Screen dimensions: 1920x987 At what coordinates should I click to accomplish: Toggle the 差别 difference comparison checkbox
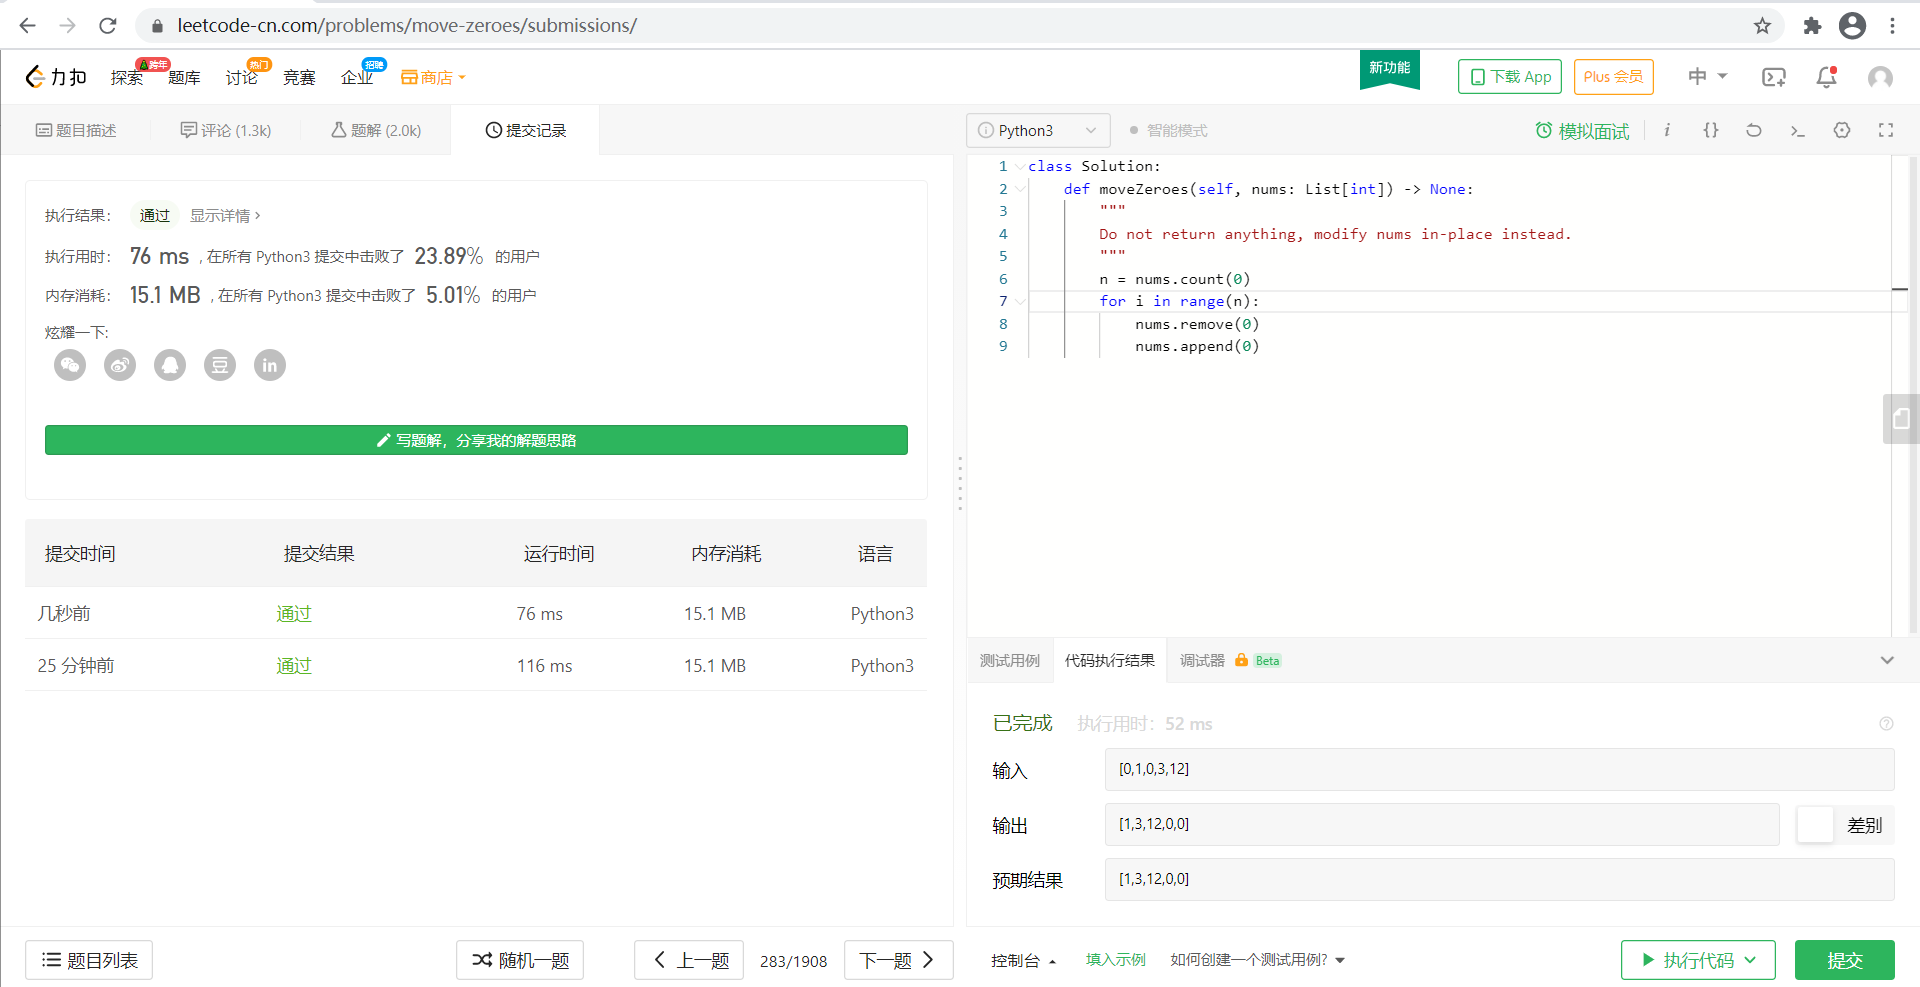(x=1814, y=824)
